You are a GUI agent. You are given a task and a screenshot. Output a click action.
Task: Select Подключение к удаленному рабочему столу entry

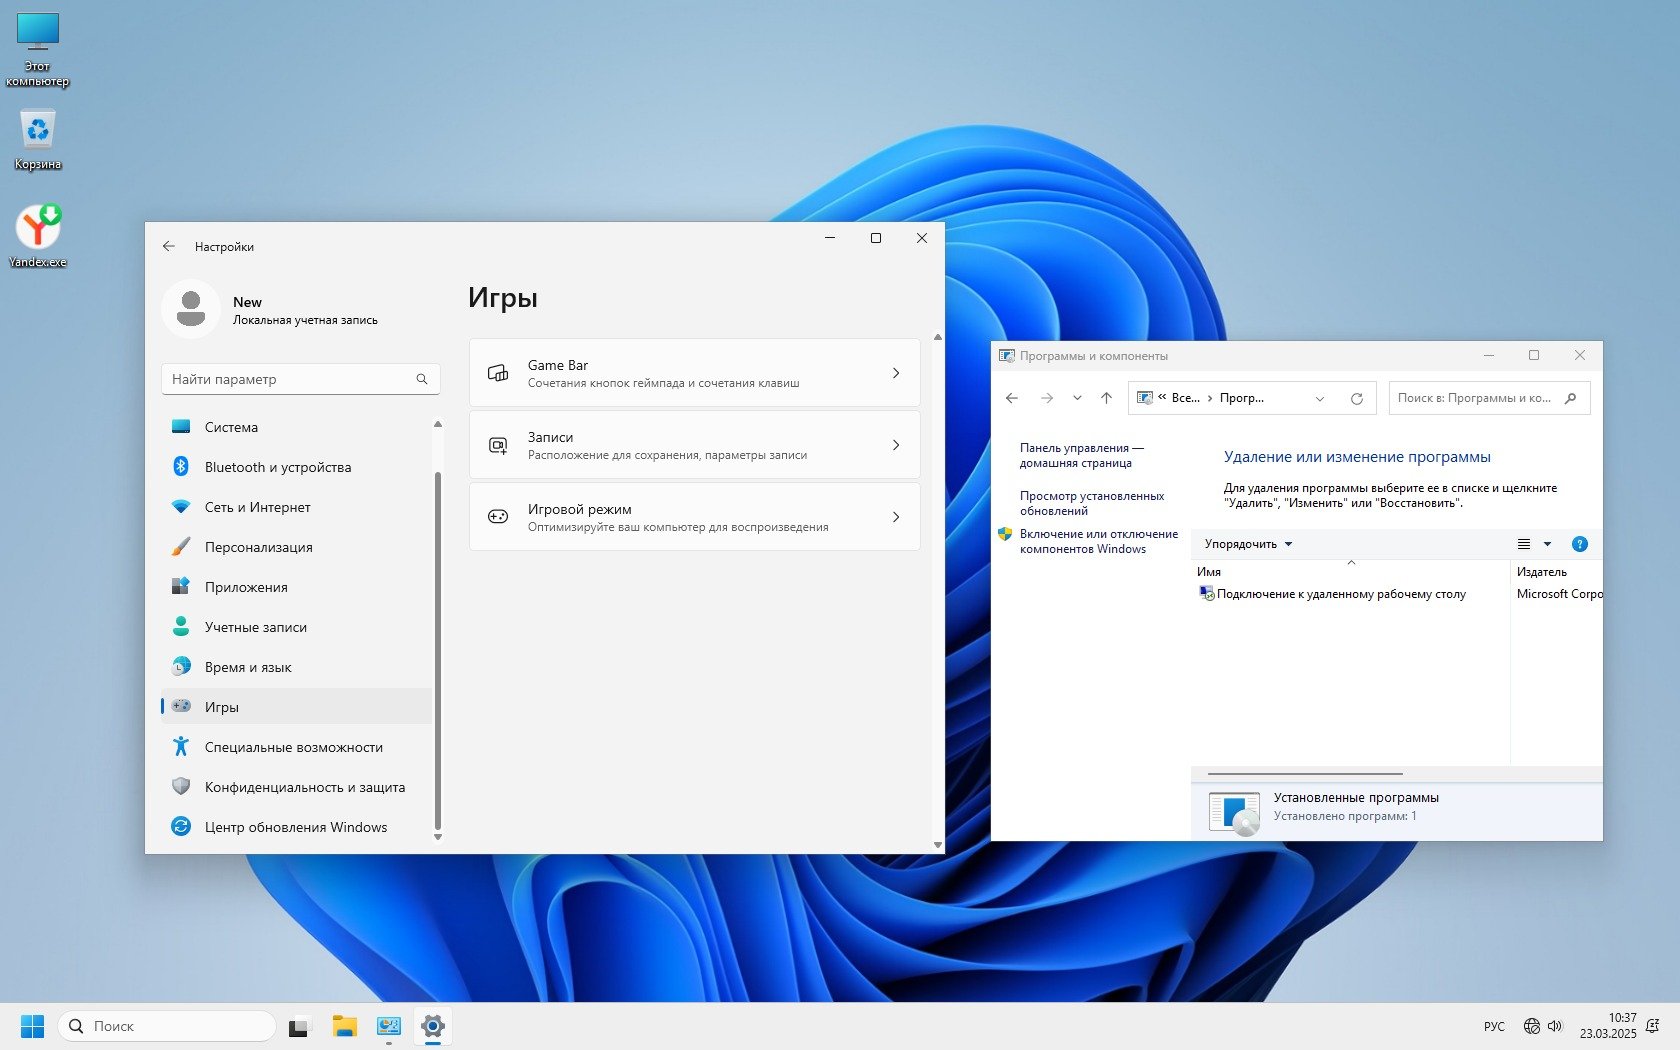1340,594
